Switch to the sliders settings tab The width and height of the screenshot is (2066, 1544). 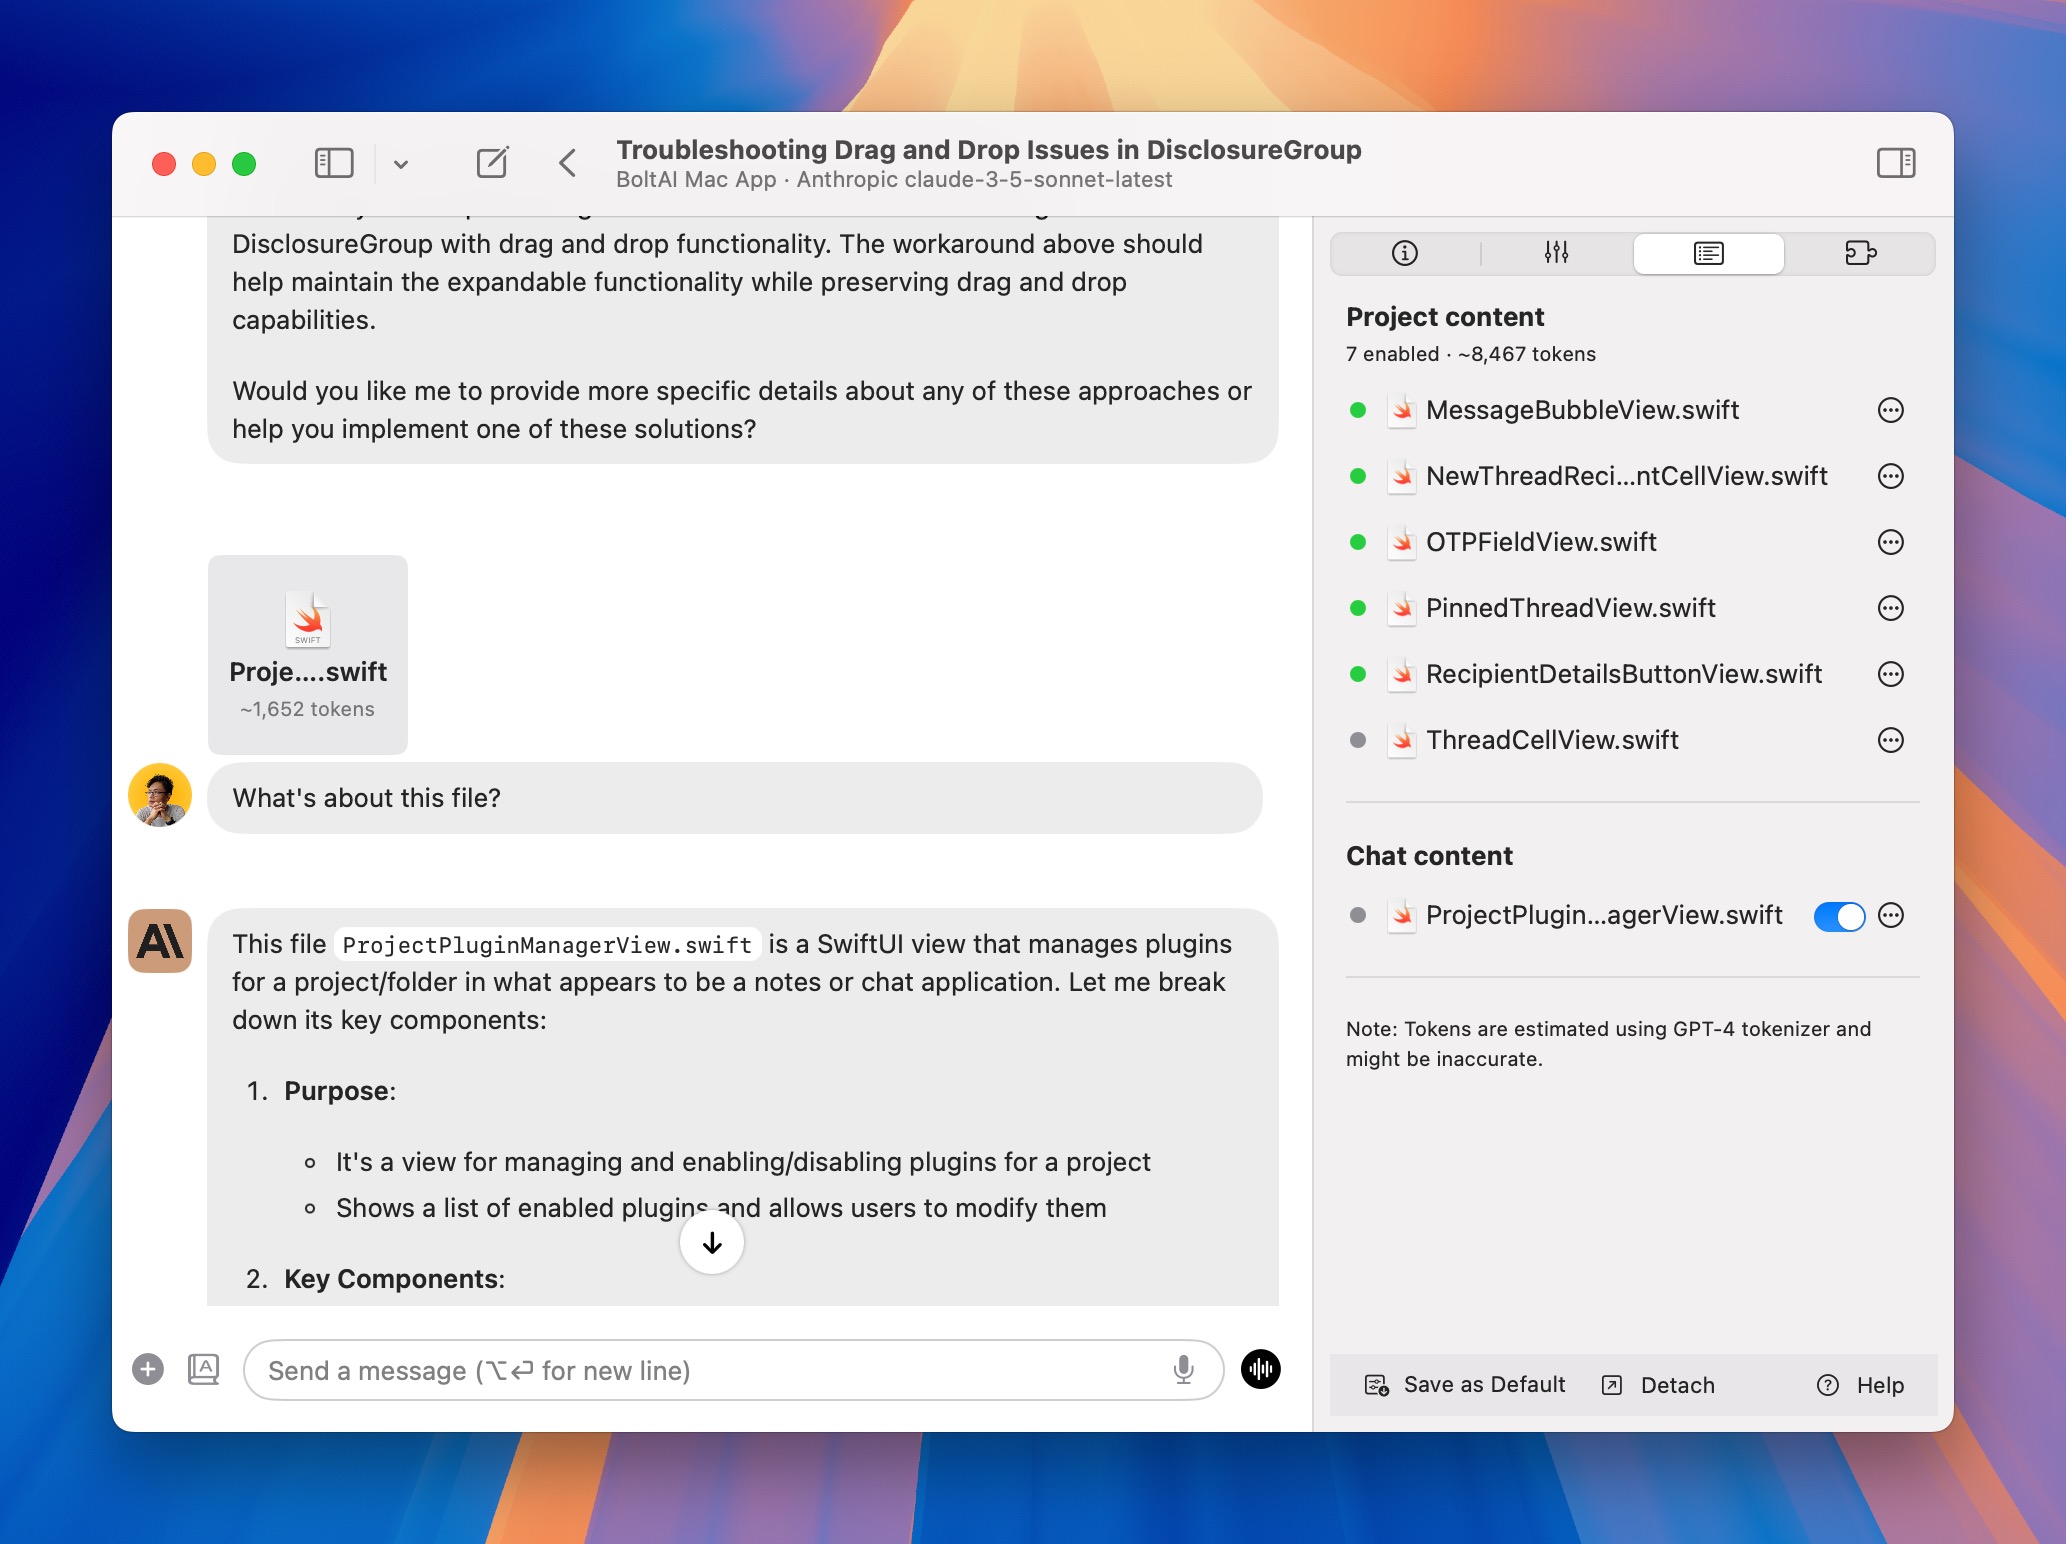point(1556,254)
